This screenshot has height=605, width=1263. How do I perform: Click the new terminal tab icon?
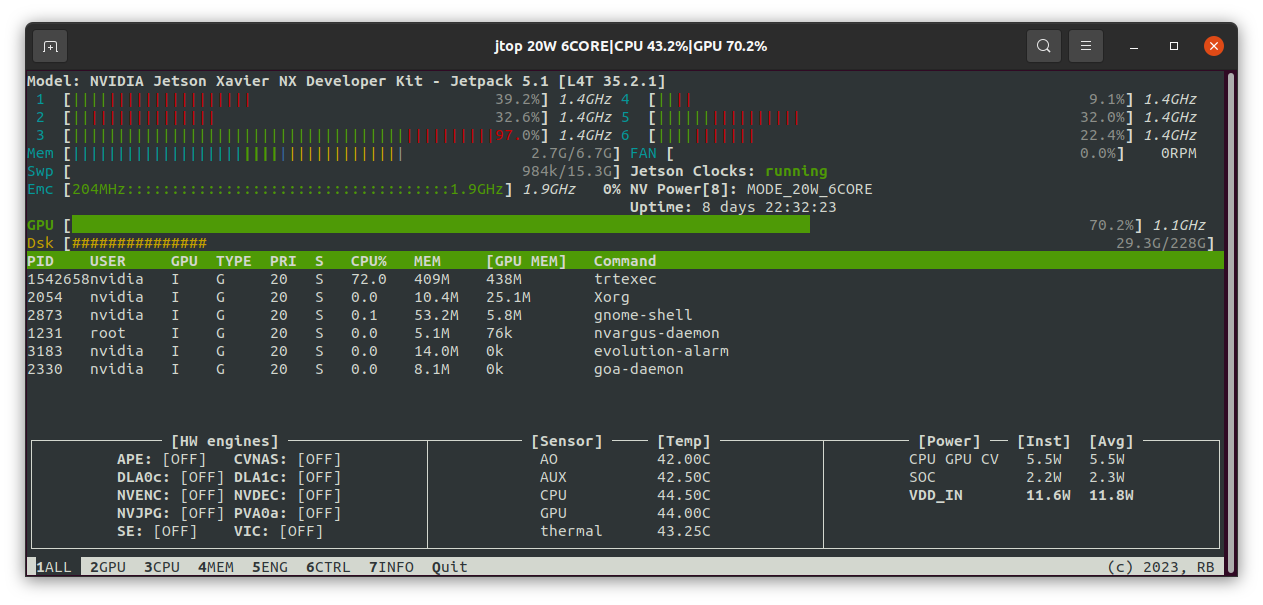click(x=50, y=46)
